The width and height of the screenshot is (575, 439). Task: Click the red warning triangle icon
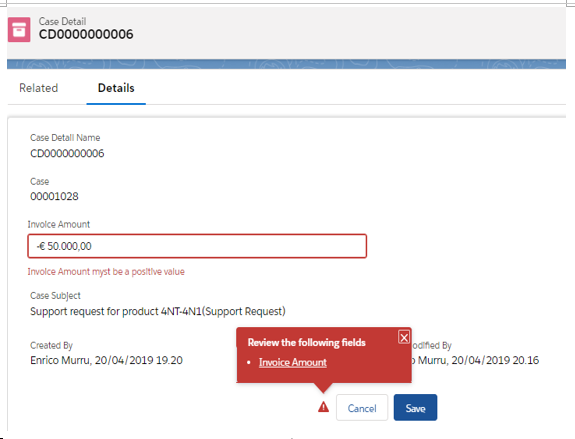pos(323,407)
